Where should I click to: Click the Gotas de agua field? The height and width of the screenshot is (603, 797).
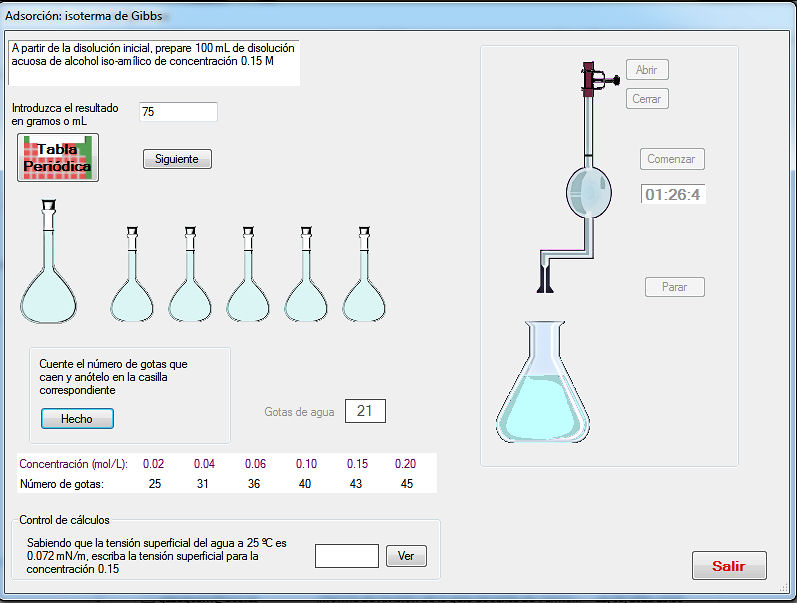365,411
